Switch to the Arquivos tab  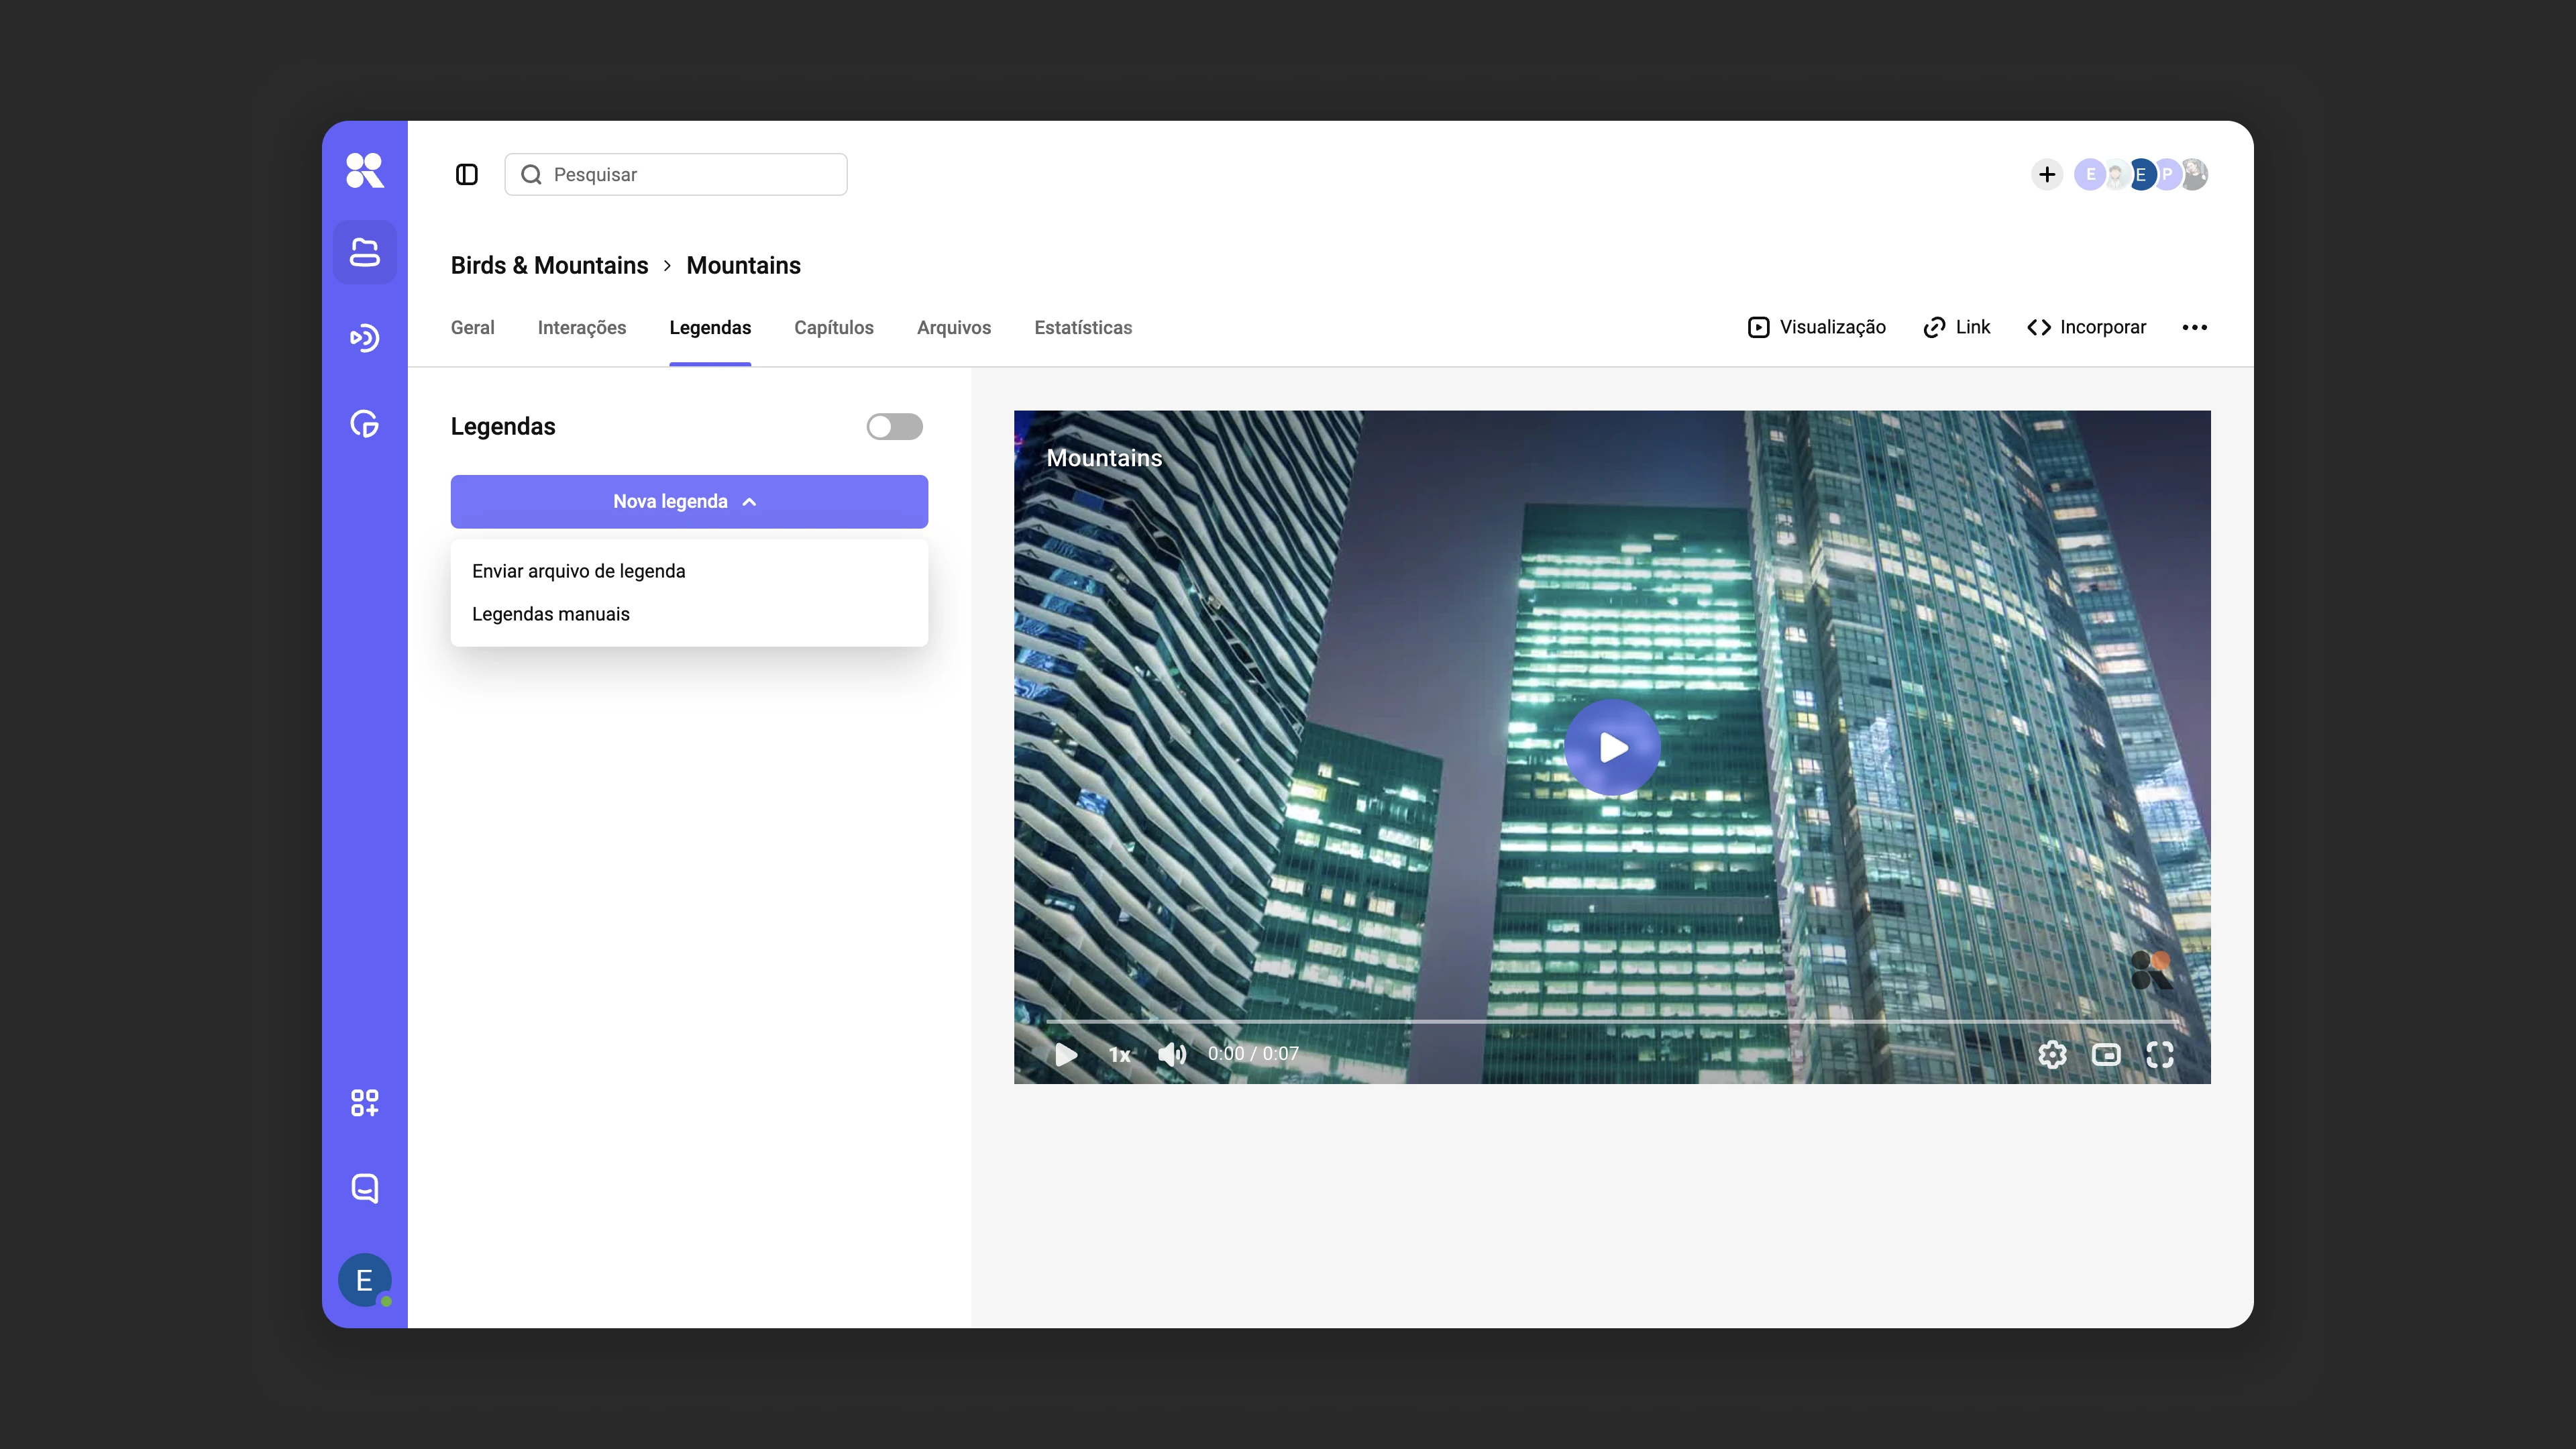click(953, 328)
